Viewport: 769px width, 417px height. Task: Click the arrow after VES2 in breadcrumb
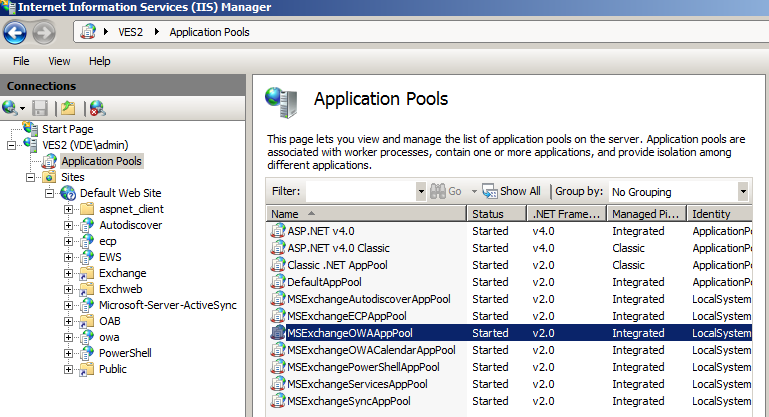tap(156, 32)
